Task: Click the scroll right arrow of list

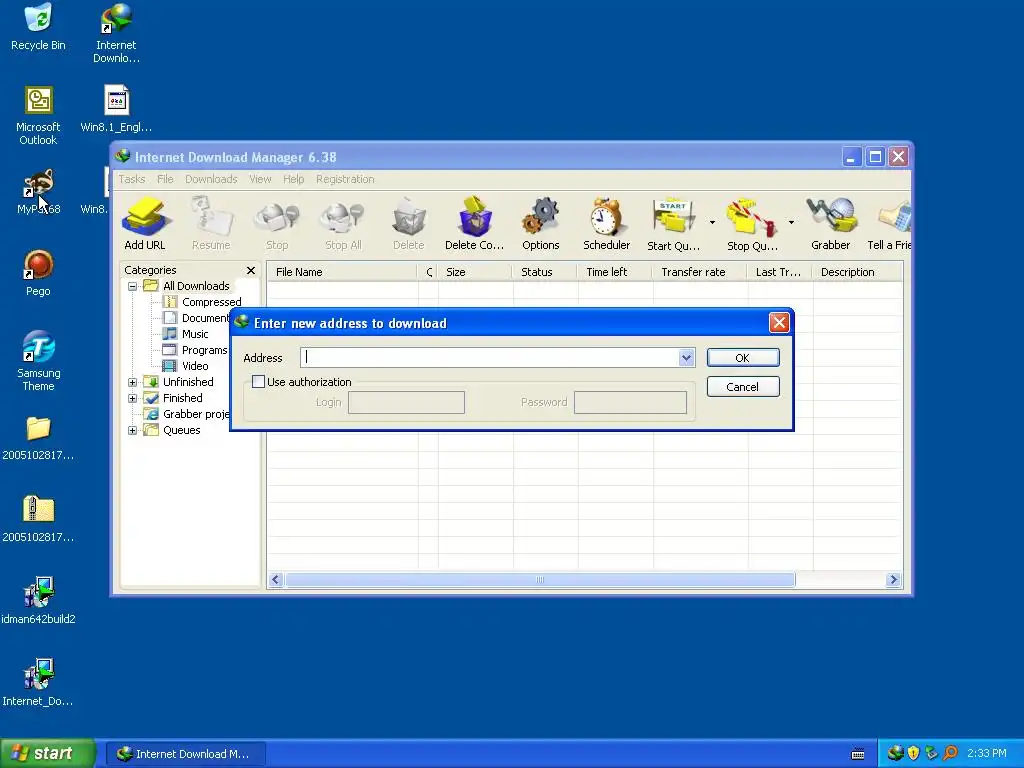Action: coord(893,580)
